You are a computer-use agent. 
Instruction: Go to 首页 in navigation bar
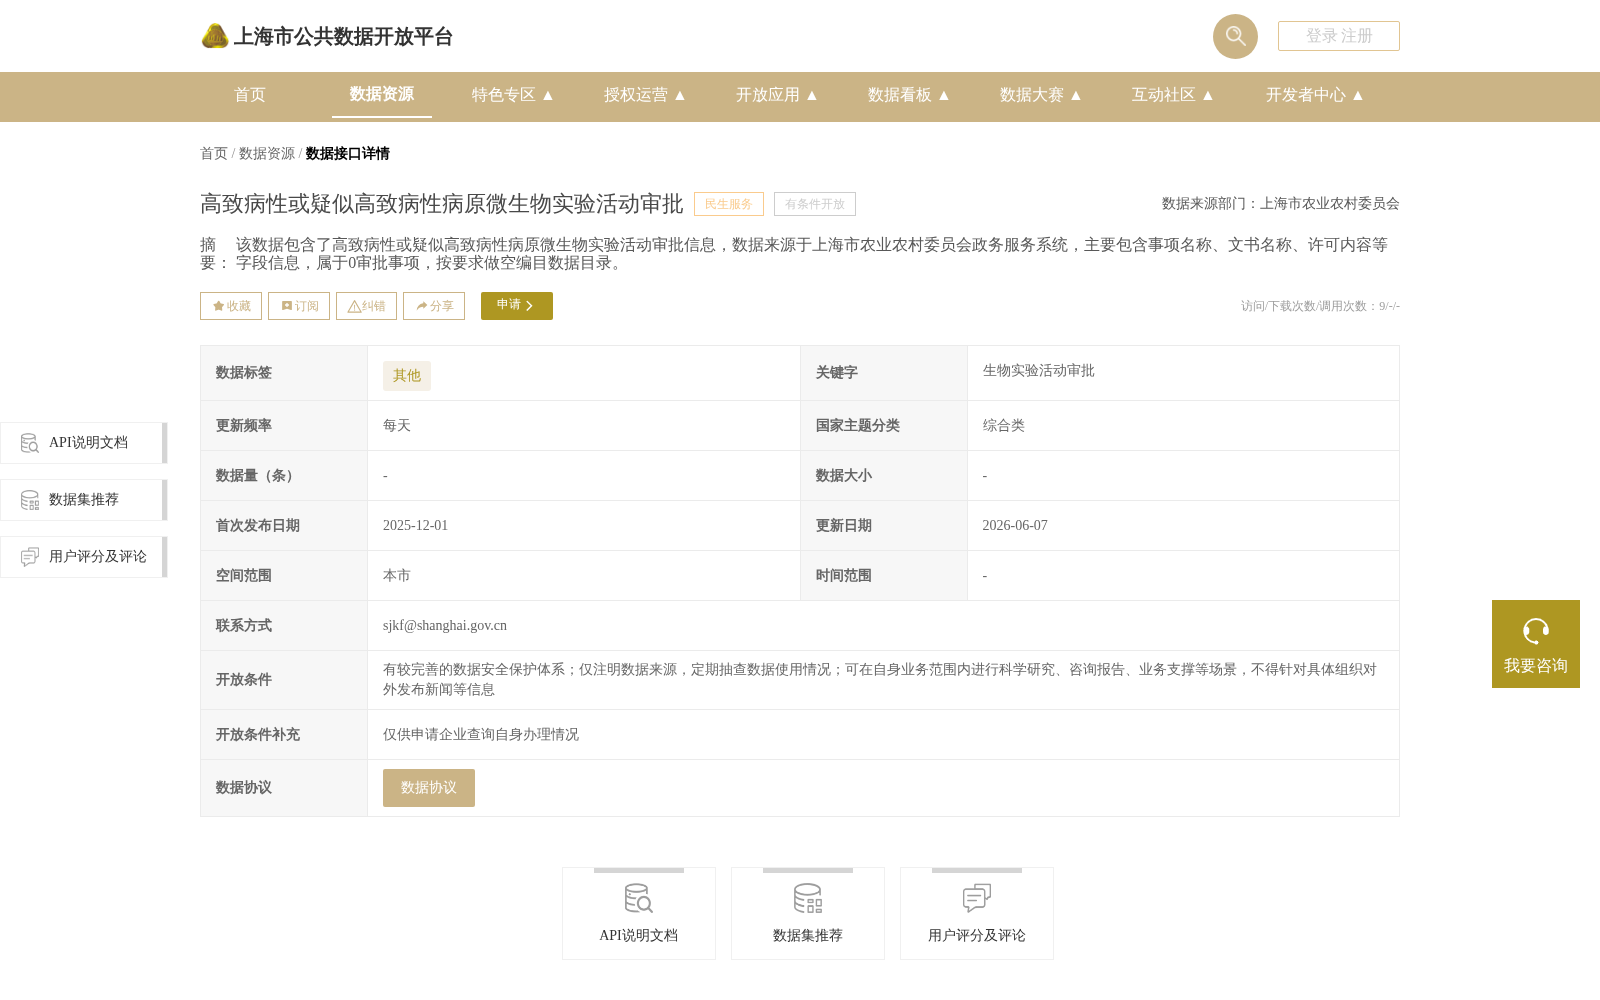[x=250, y=95]
